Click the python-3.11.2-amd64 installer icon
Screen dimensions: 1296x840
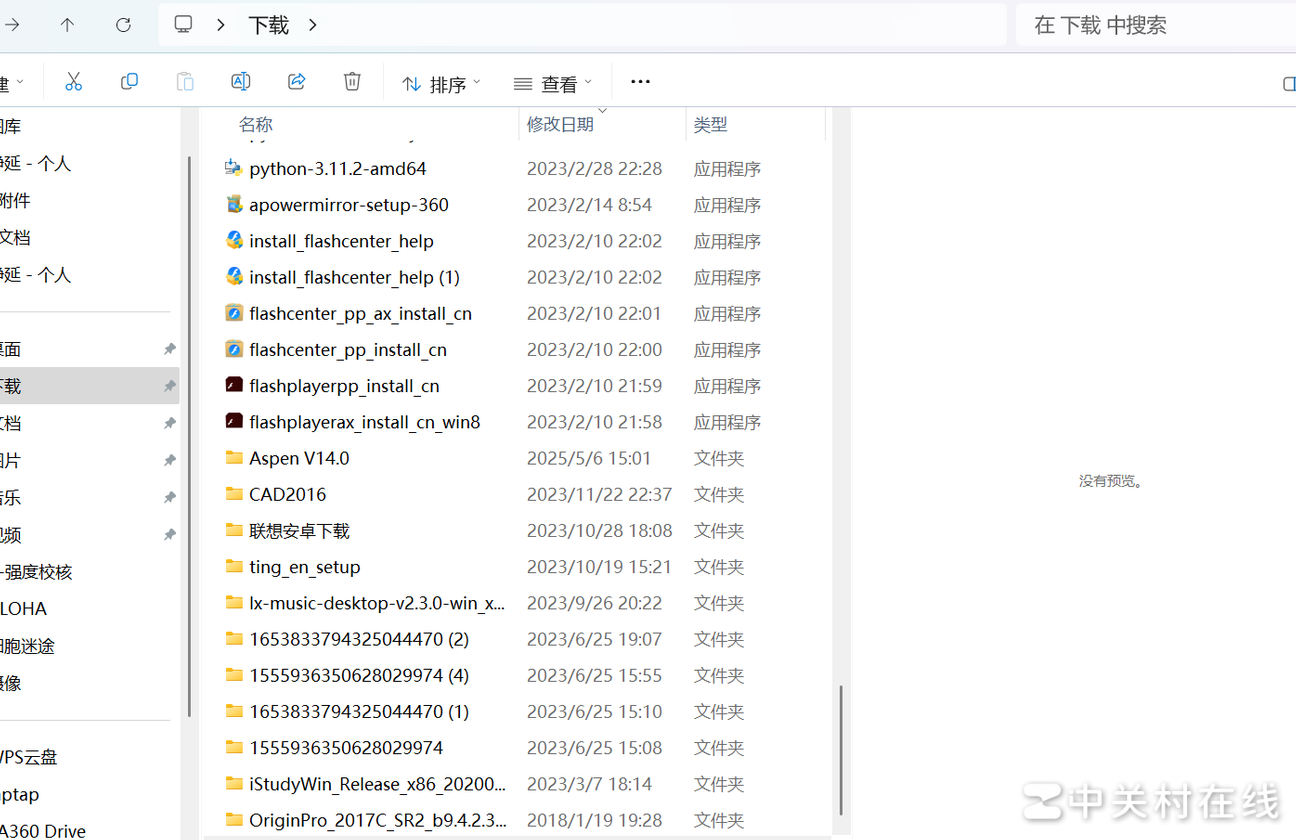234,168
